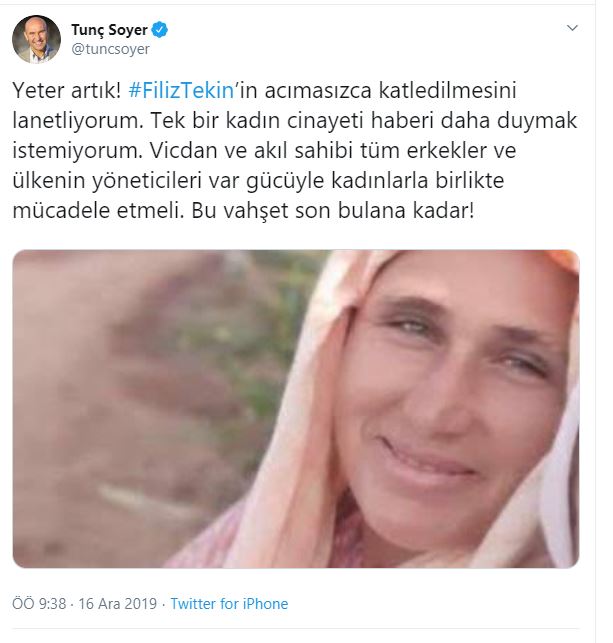Open the Twitter for iPhone source link
The width and height of the screenshot is (613, 643).
pyautogui.click(x=229, y=604)
